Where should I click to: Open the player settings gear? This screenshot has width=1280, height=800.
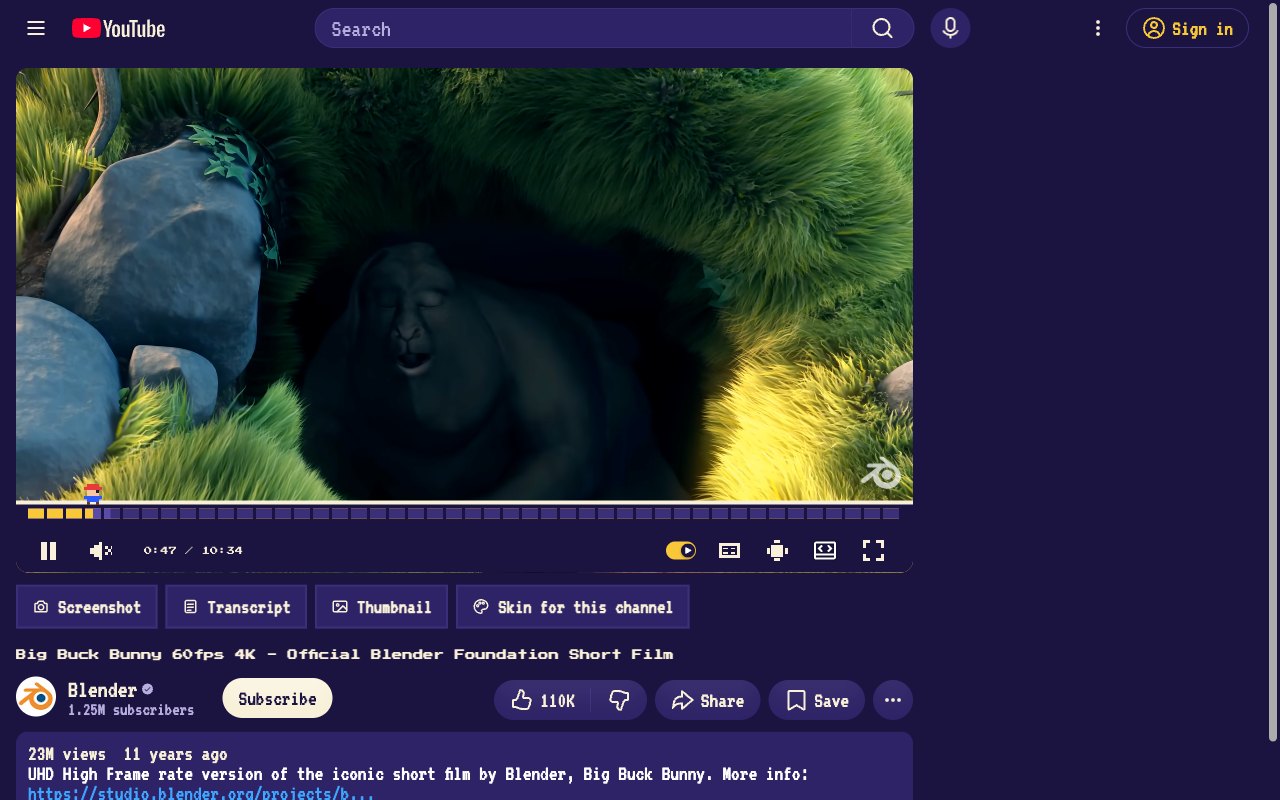pyautogui.click(x=777, y=550)
